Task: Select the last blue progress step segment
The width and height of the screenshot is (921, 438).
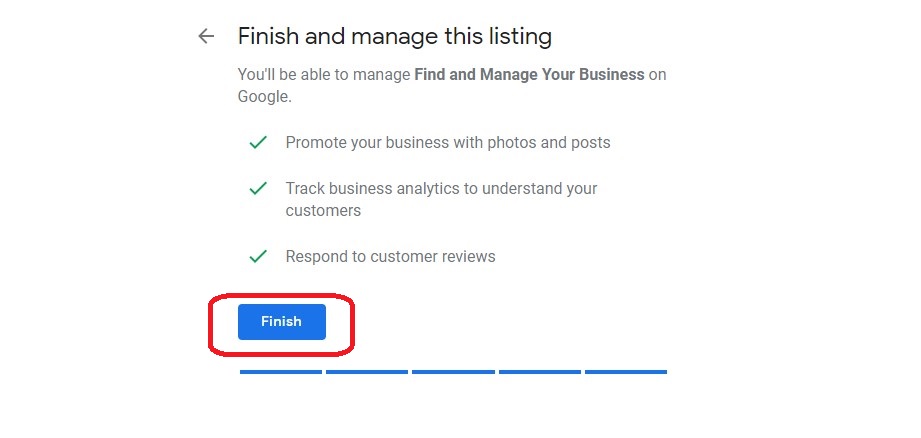Action: tap(626, 372)
